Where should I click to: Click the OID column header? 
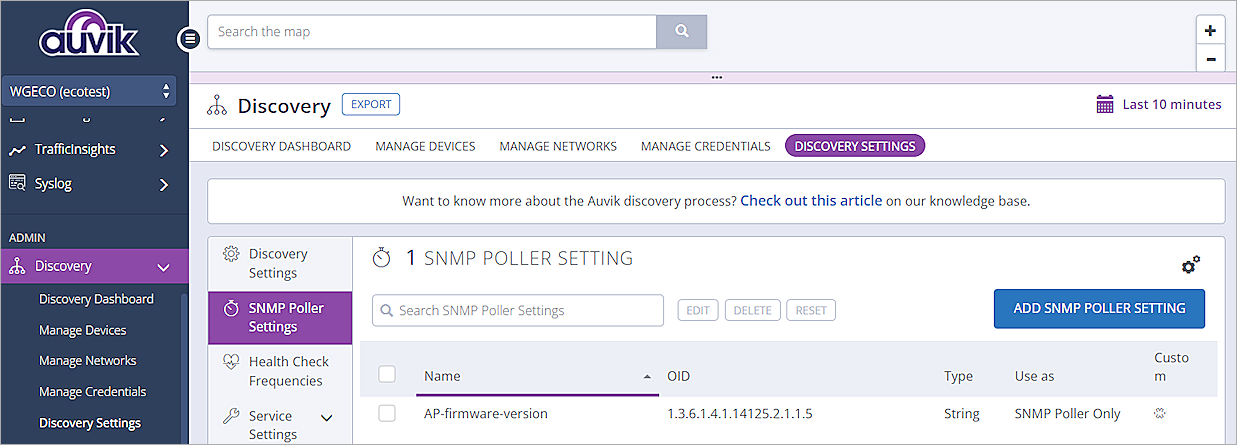(678, 376)
